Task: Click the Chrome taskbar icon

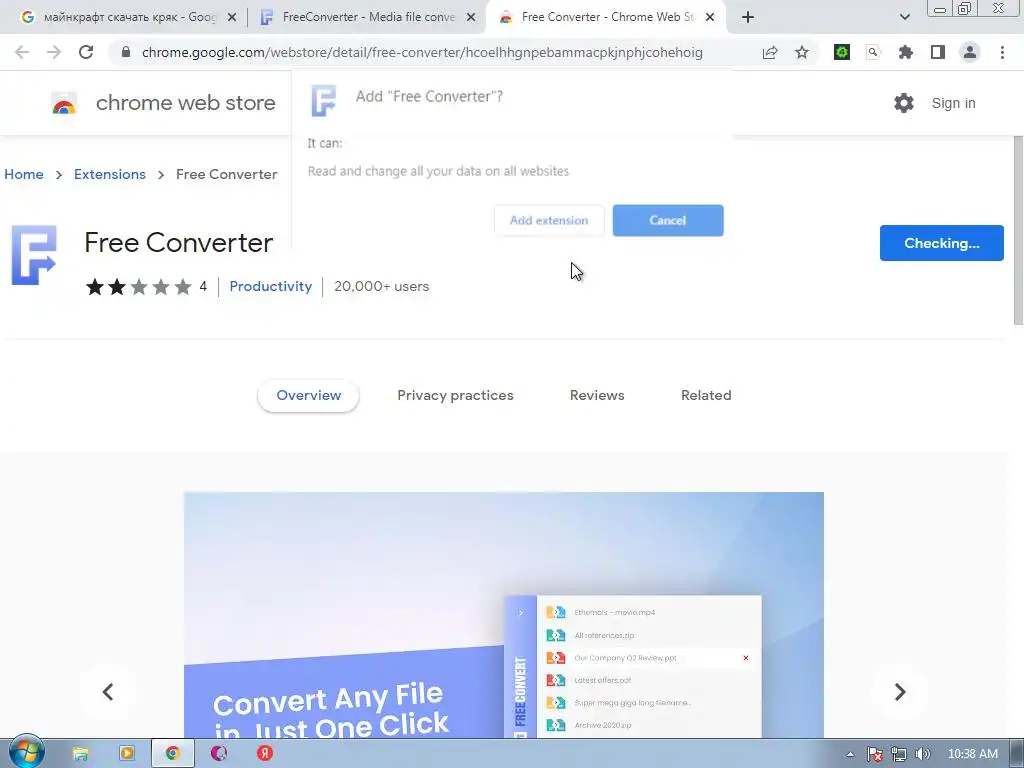Action: coord(172,754)
